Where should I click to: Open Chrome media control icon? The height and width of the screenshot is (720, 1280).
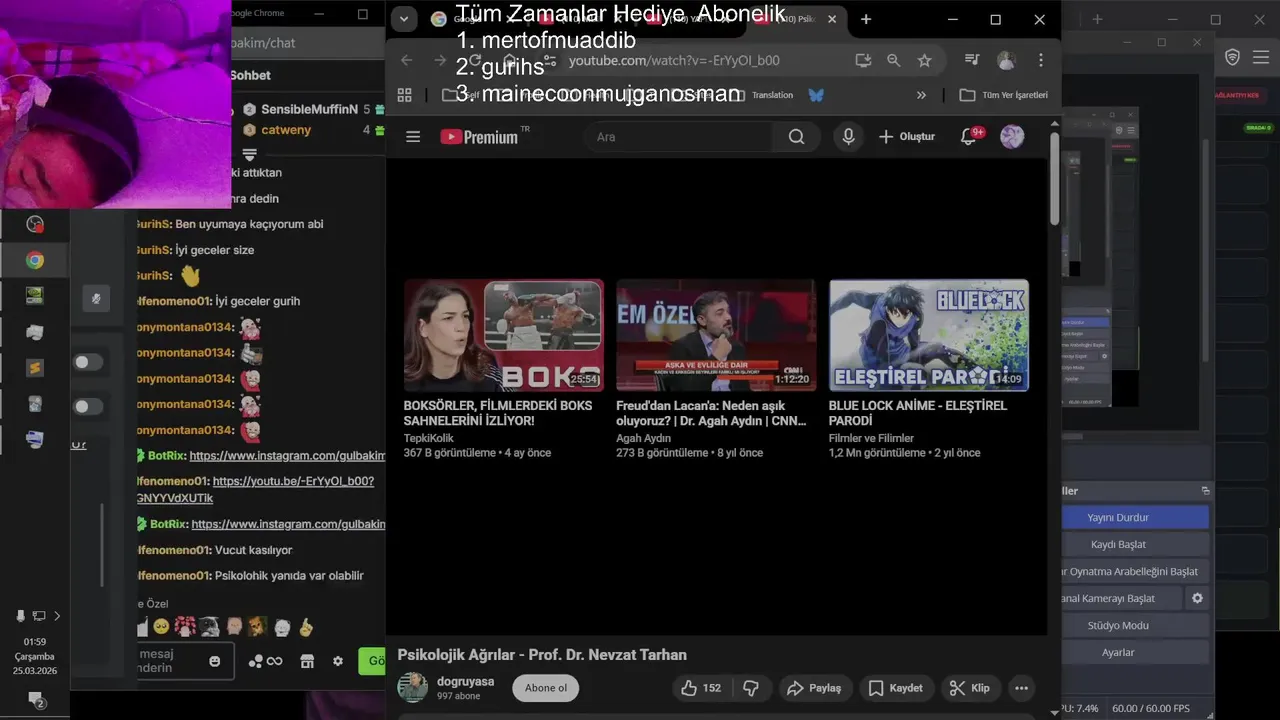click(x=971, y=60)
